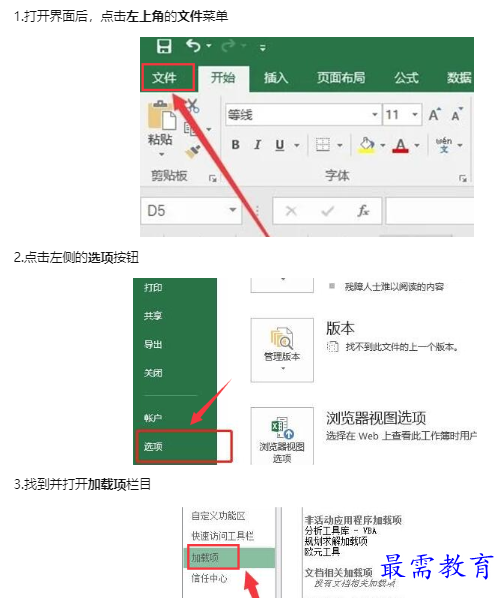This screenshot has height=598, width=502.
Task: Open the Borders dropdown arrow
Action: pos(339,145)
